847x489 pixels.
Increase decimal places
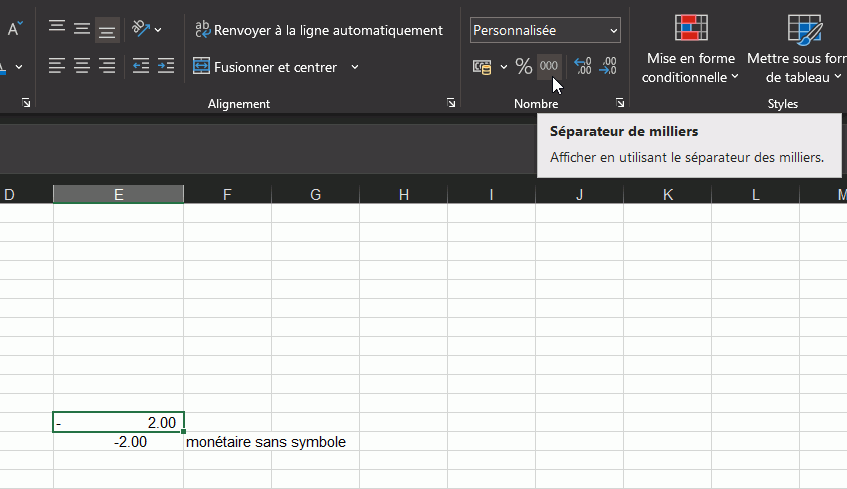pyautogui.click(x=583, y=67)
